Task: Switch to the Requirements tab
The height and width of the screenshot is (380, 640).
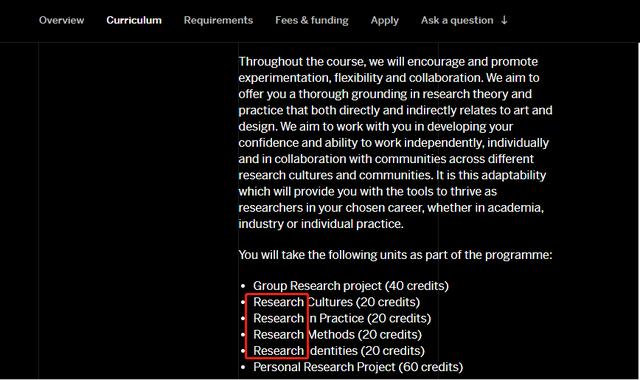Action: pyautogui.click(x=218, y=20)
